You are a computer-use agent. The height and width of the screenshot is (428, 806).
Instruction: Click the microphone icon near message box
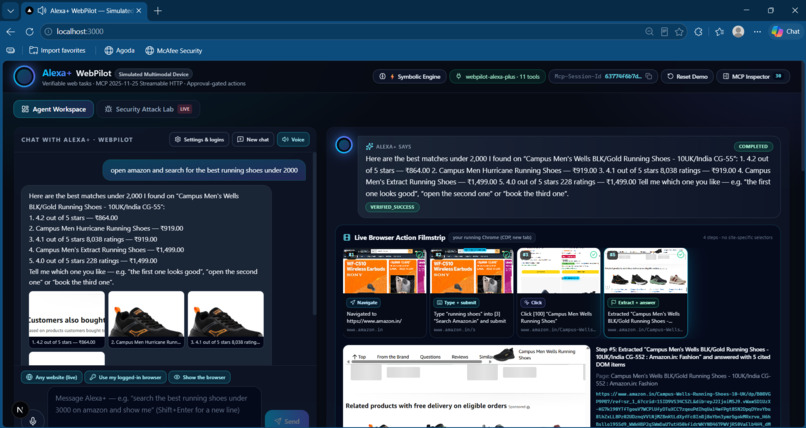(x=33, y=421)
